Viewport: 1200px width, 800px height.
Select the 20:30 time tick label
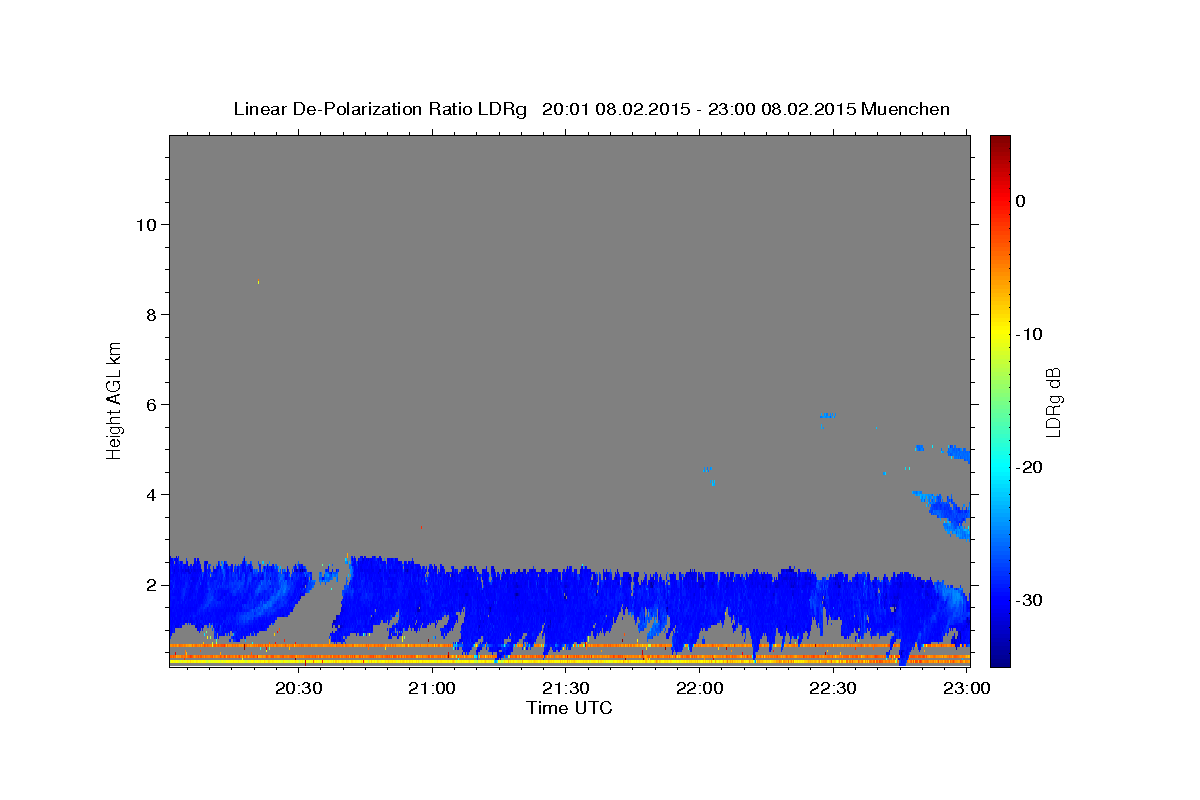tap(298, 688)
